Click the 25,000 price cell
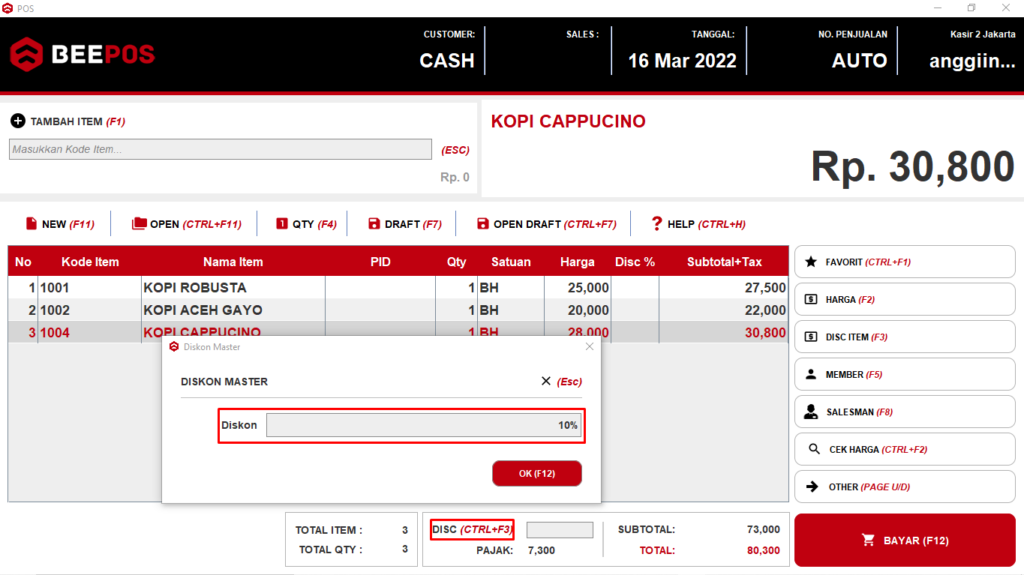This screenshot has width=1024, height=575. tap(577, 288)
